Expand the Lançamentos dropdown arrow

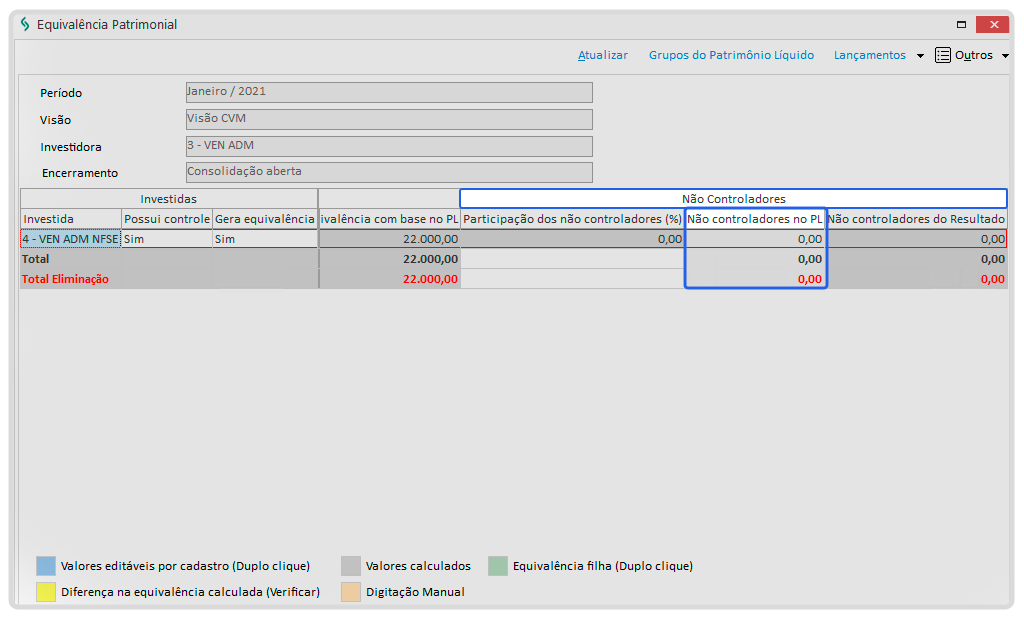coord(920,56)
